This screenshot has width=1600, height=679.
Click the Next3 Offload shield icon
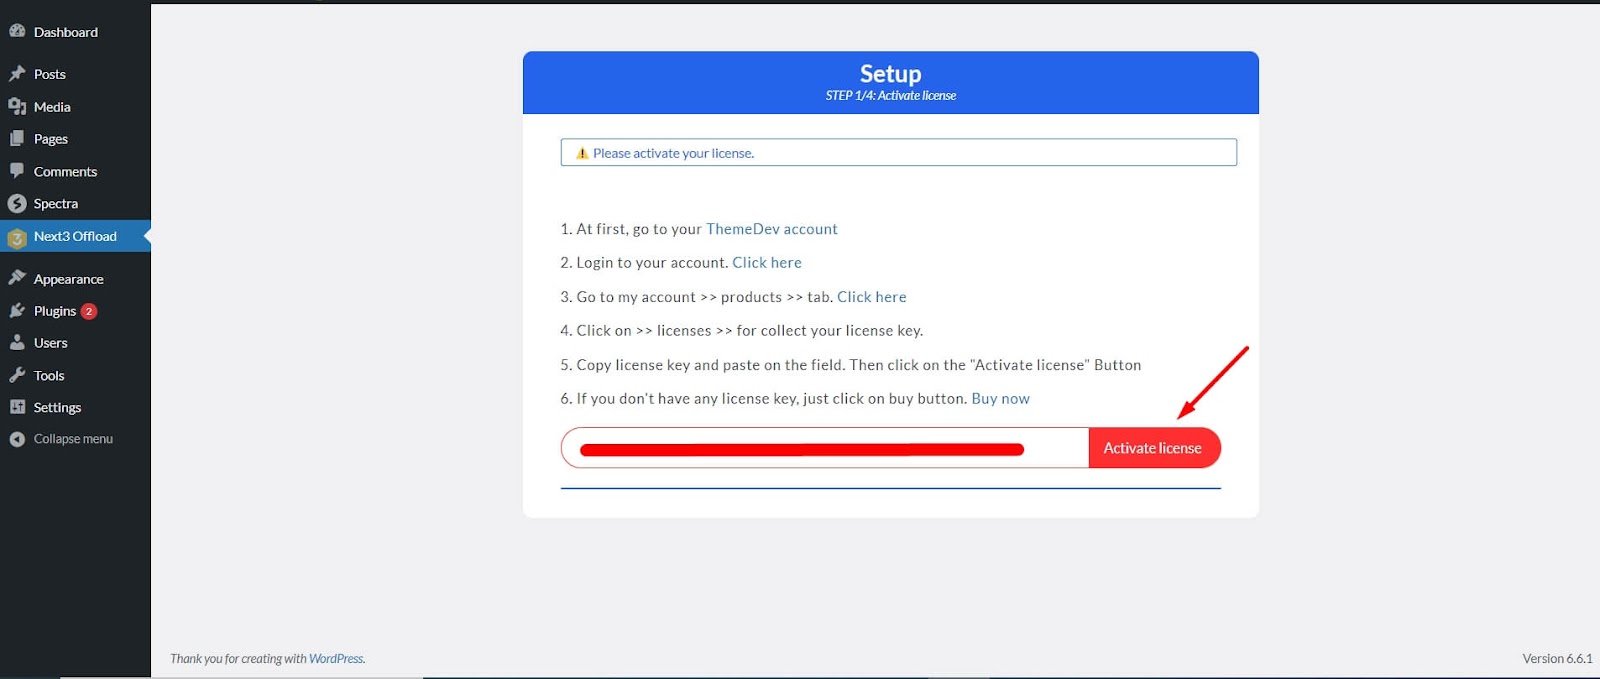17,237
